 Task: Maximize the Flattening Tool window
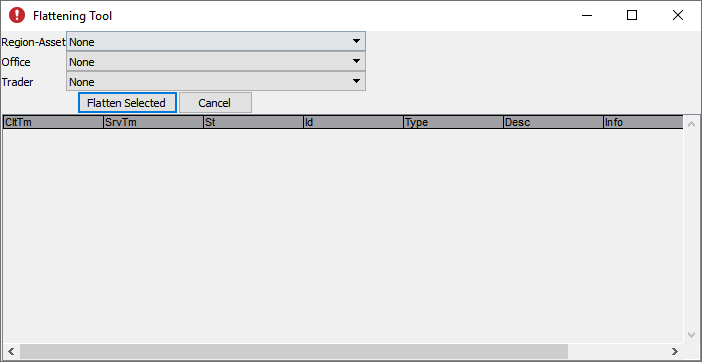pos(632,16)
